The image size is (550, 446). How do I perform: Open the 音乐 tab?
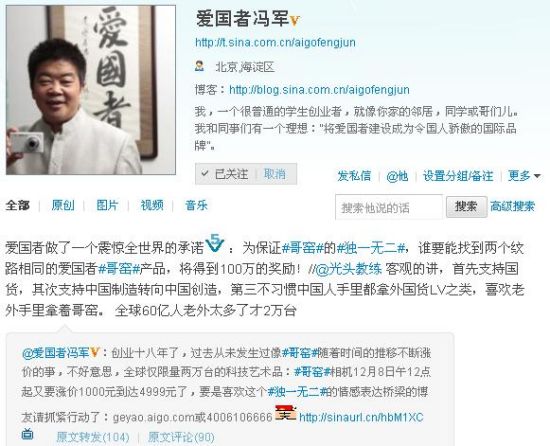(196, 205)
